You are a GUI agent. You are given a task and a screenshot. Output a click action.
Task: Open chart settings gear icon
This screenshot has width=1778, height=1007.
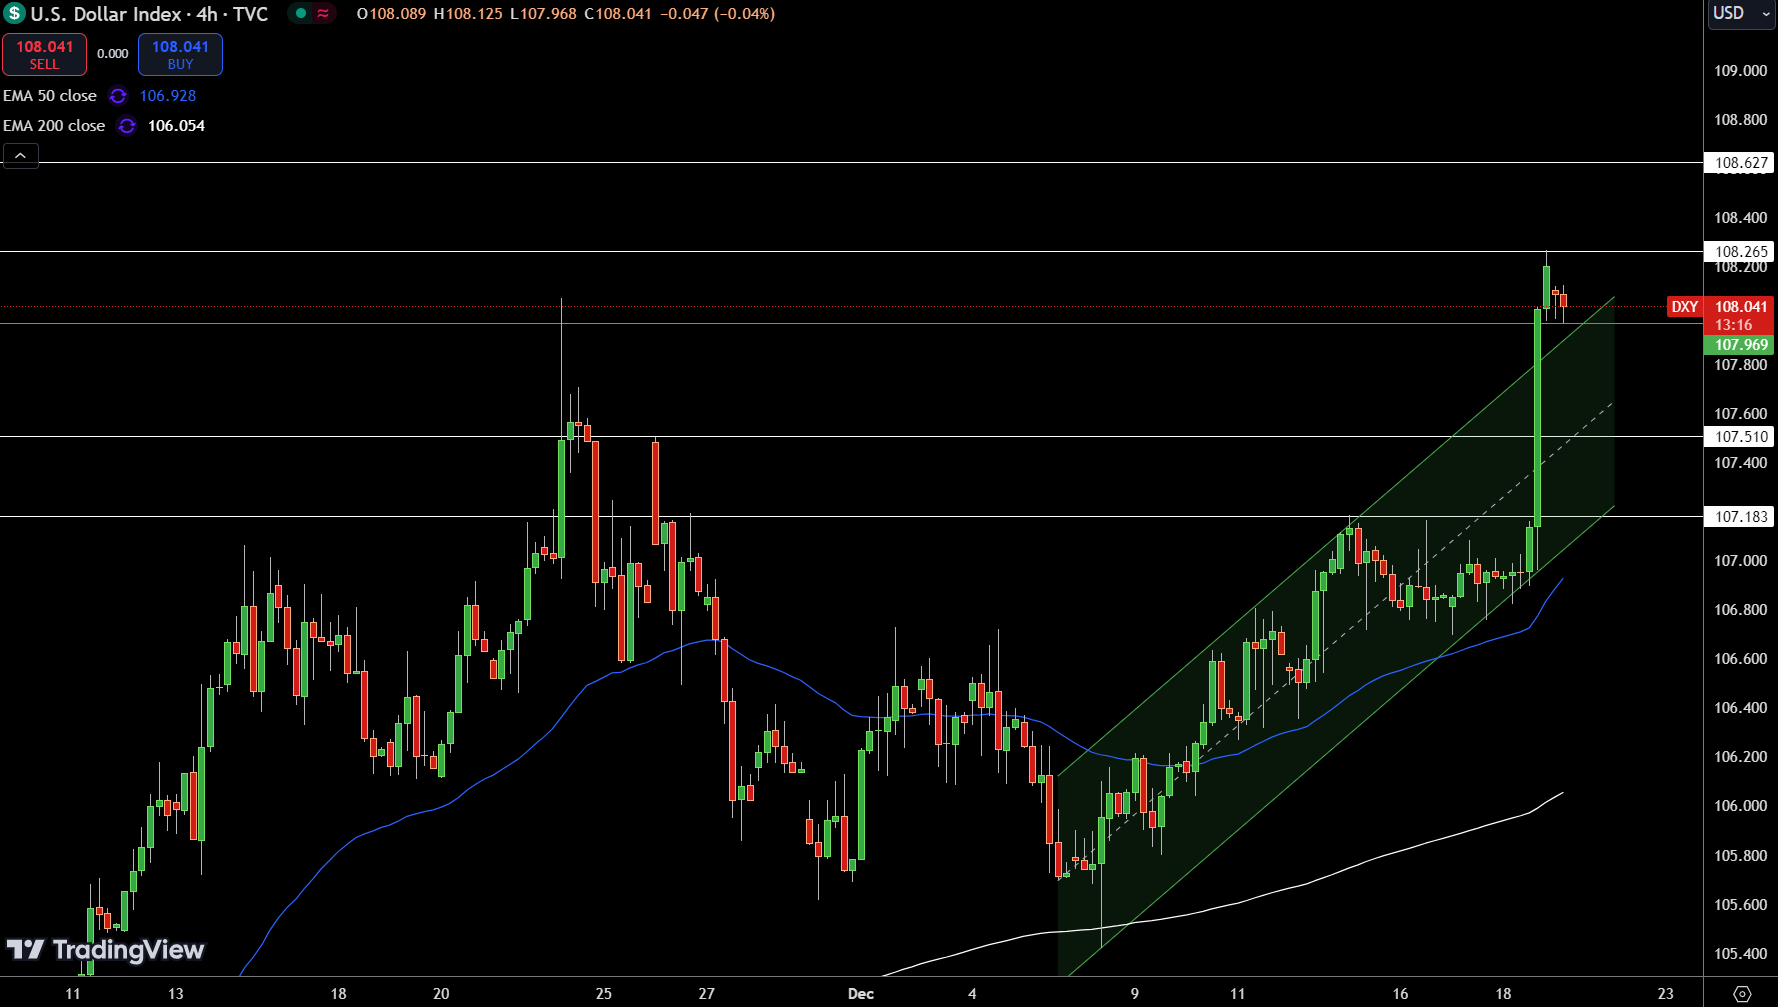pyautogui.click(x=1742, y=994)
